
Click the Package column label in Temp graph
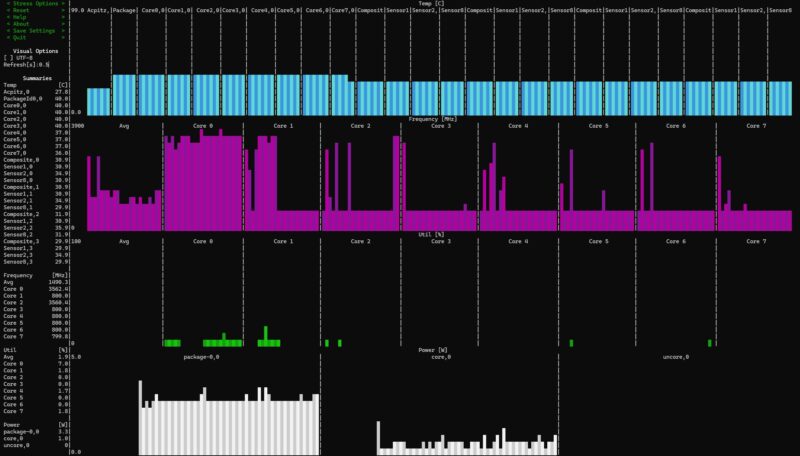pos(124,10)
